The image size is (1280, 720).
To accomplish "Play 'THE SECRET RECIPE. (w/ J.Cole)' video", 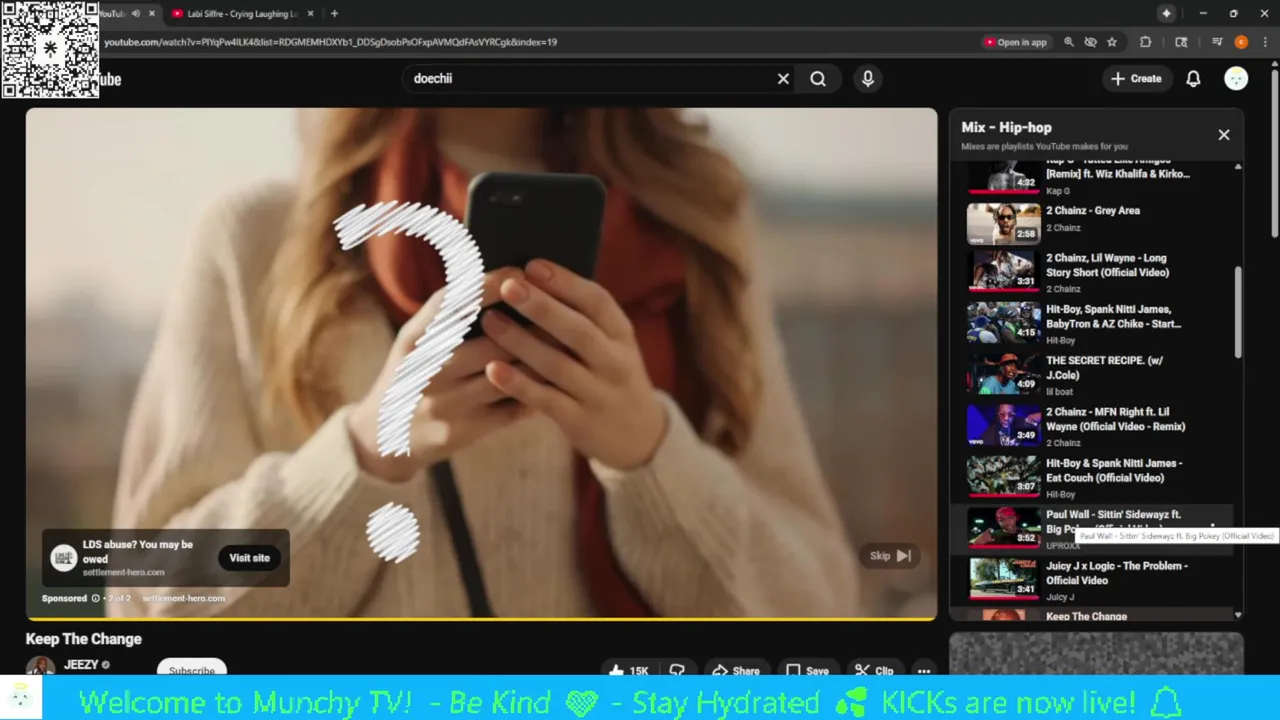I will click(1100, 375).
